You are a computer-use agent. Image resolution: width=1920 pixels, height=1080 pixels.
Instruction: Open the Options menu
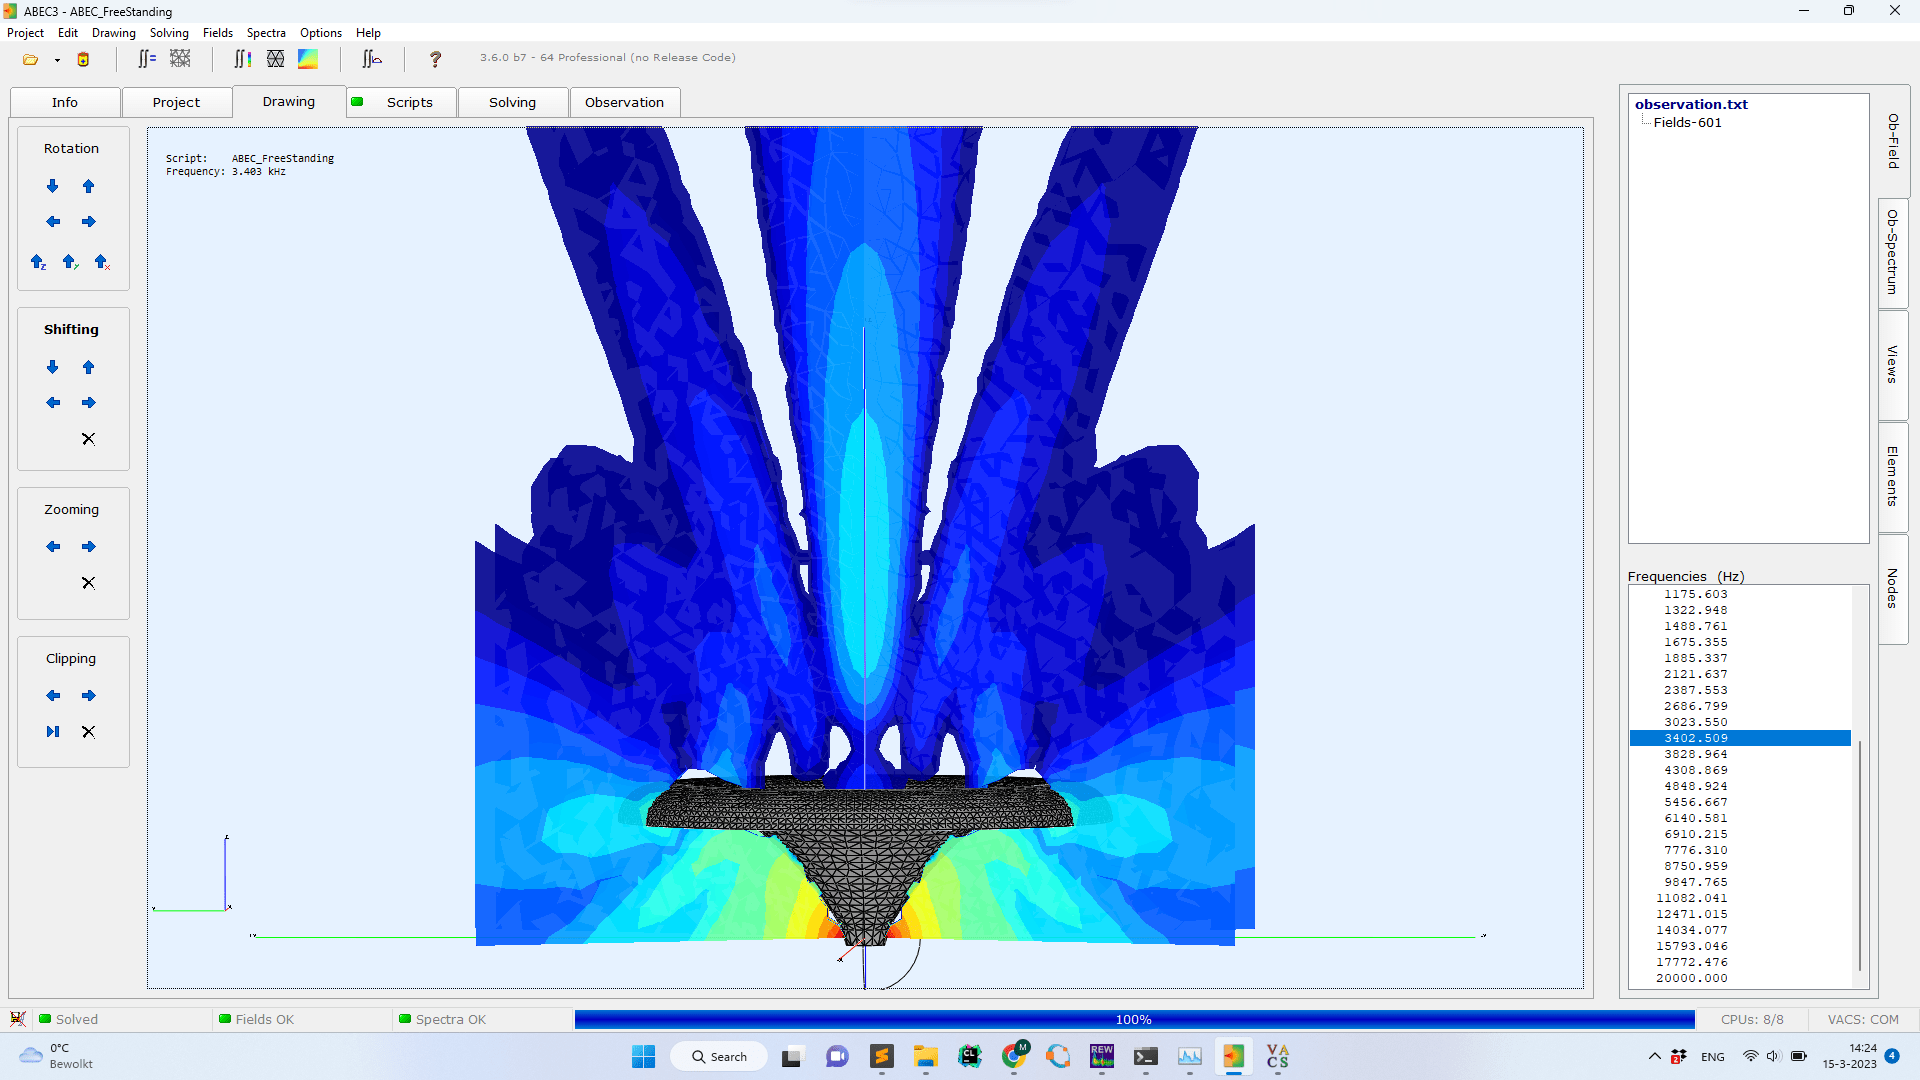[321, 33]
